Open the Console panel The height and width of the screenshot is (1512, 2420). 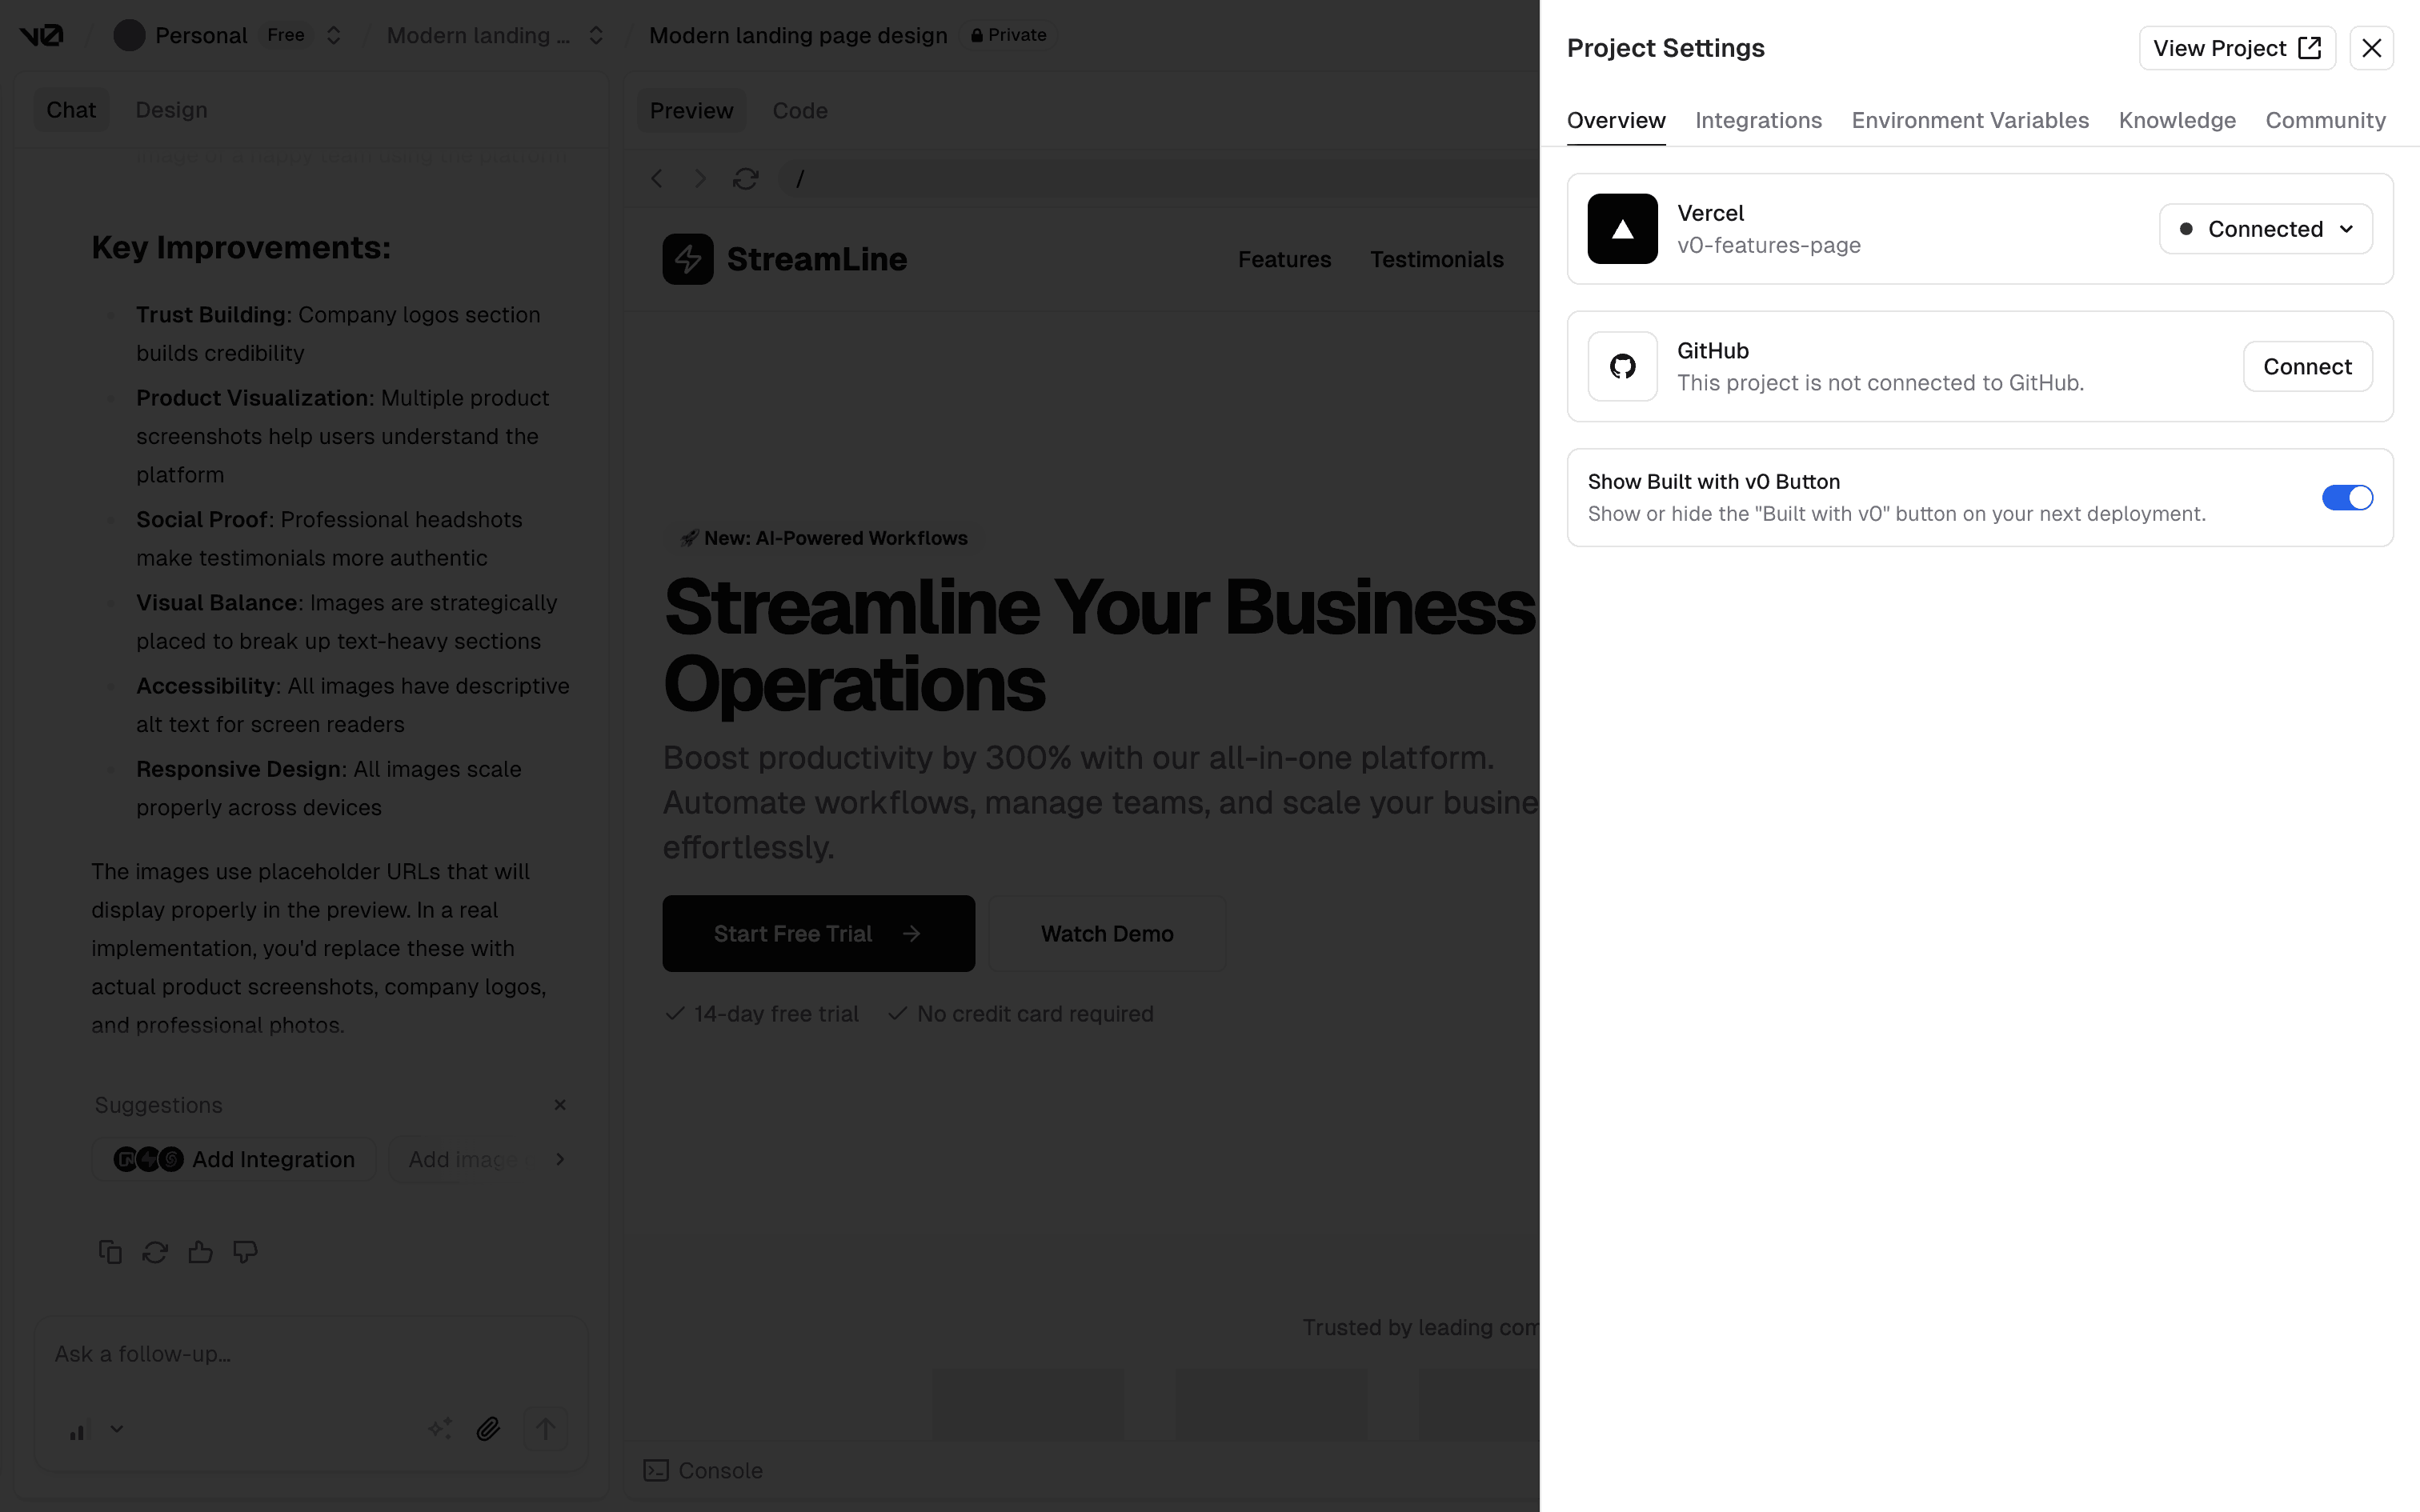[x=703, y=1470]
